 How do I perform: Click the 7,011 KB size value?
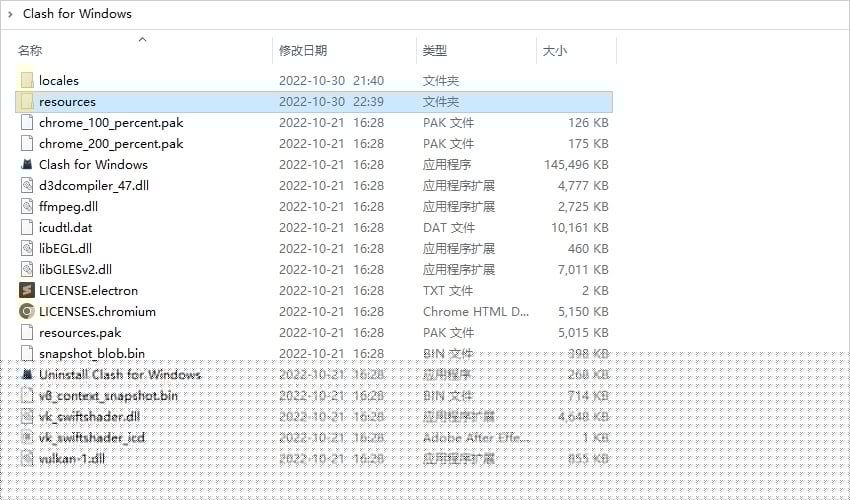pyautogui.click(x=583, y=270)
